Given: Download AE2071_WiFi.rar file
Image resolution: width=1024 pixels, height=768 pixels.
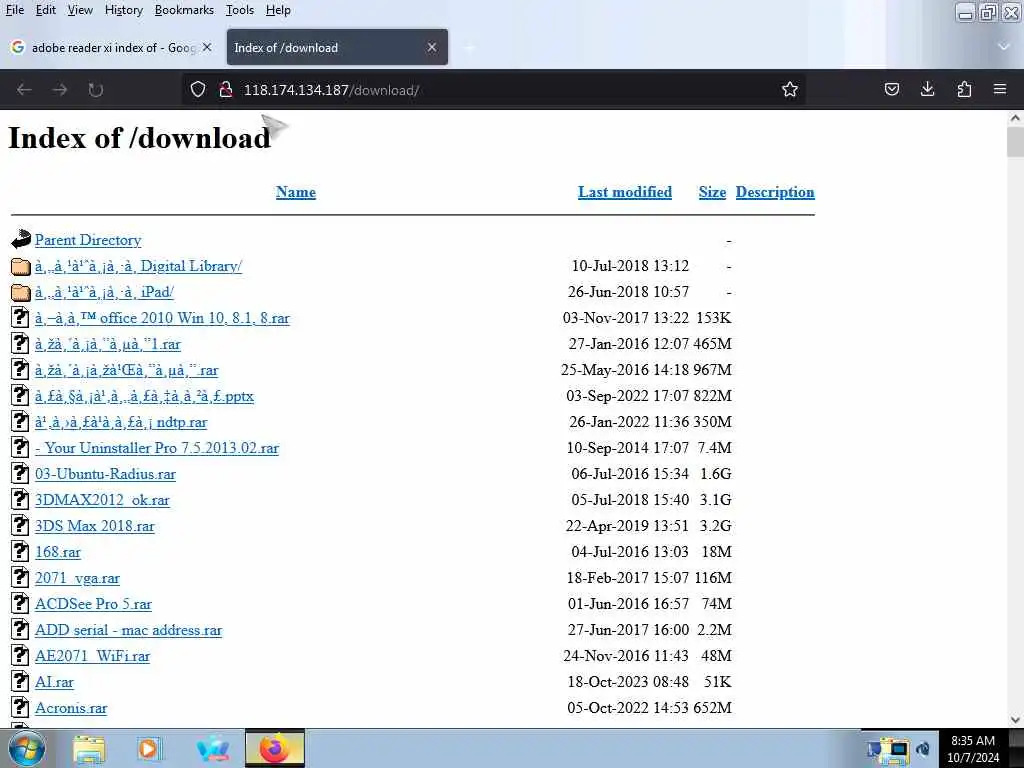Looking at the screenshot, I should [93, 656].
